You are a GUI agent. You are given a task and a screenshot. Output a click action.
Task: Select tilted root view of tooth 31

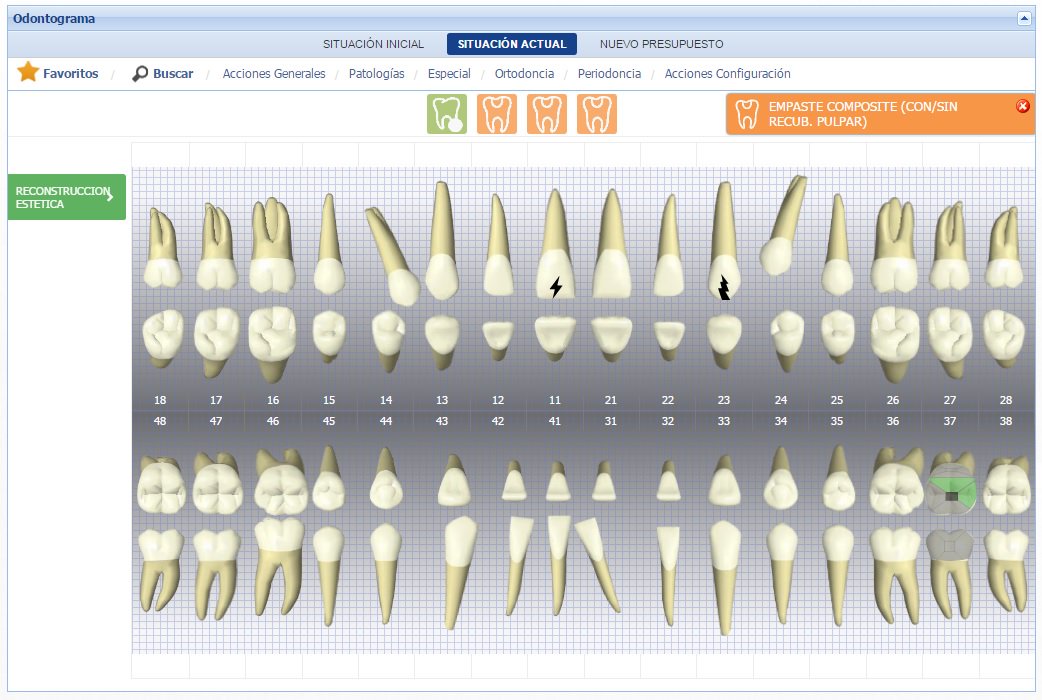[597, 565]
